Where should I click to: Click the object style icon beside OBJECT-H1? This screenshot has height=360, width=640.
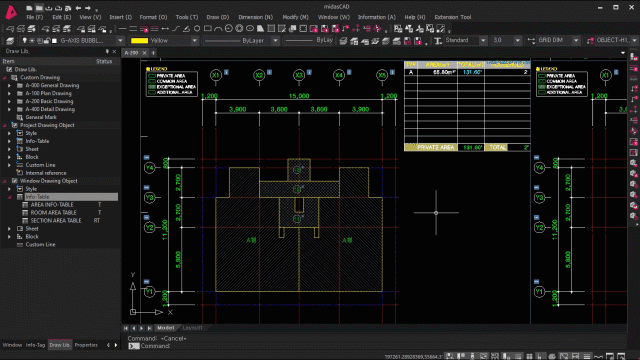(x=590, y=40)
